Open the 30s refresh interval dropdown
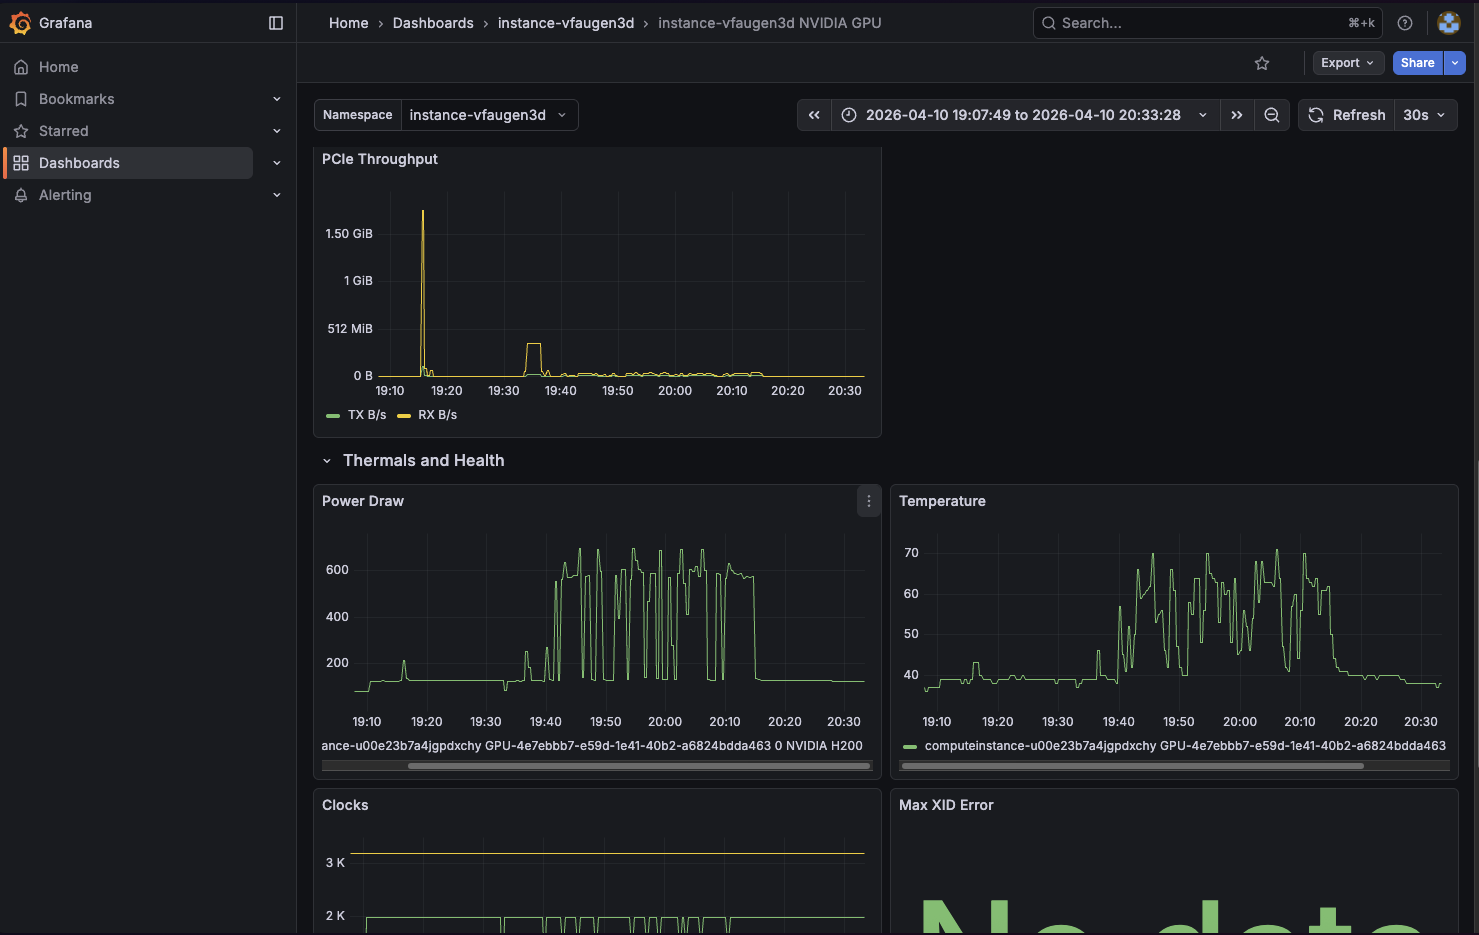Screen dimensions: 1479x935 (1425, 115)
